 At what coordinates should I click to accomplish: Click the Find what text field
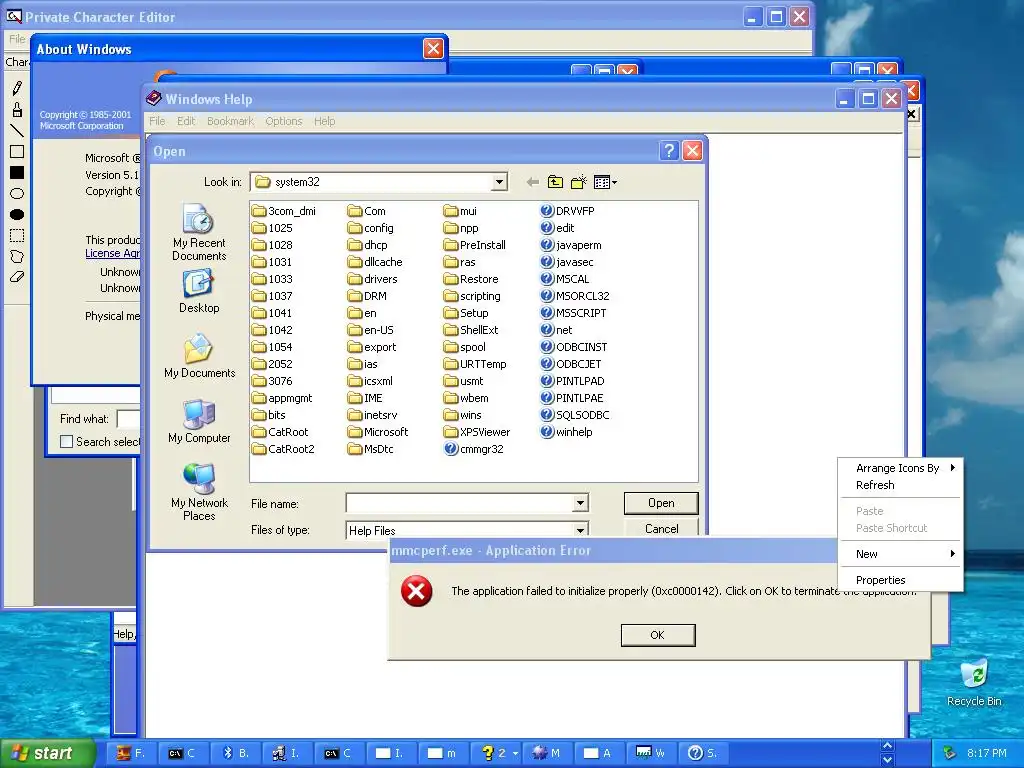pos(129,419)
